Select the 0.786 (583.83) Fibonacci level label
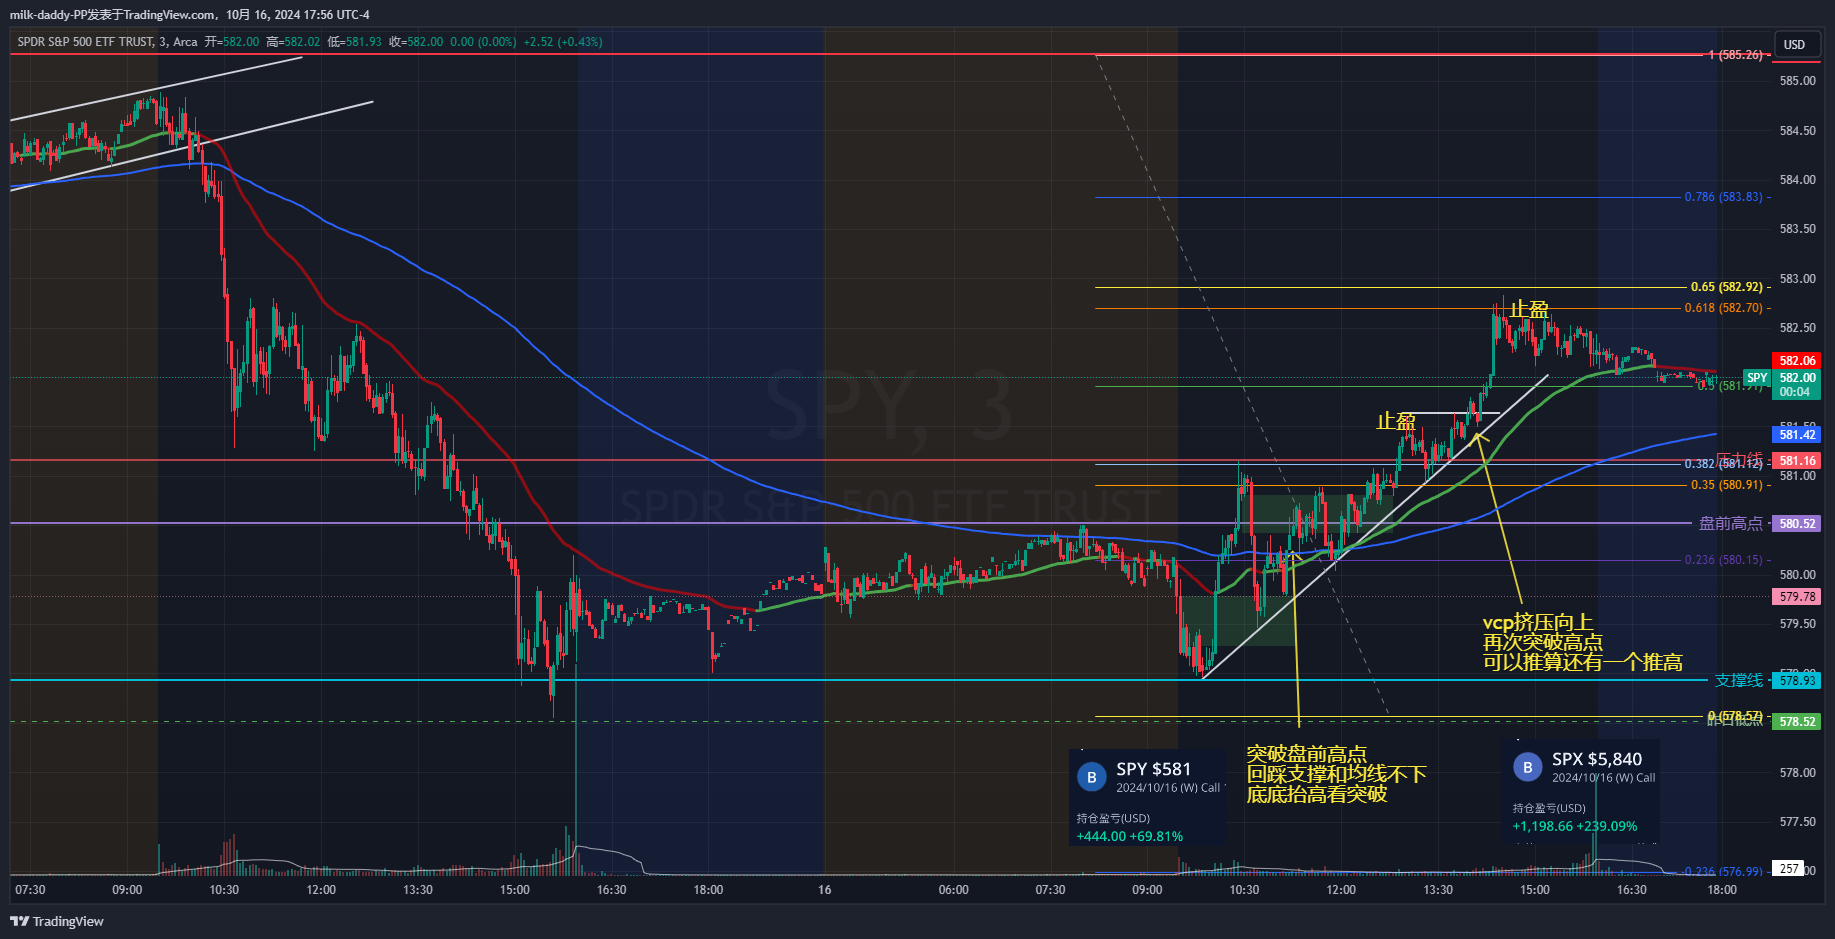 coord(1723,197)
